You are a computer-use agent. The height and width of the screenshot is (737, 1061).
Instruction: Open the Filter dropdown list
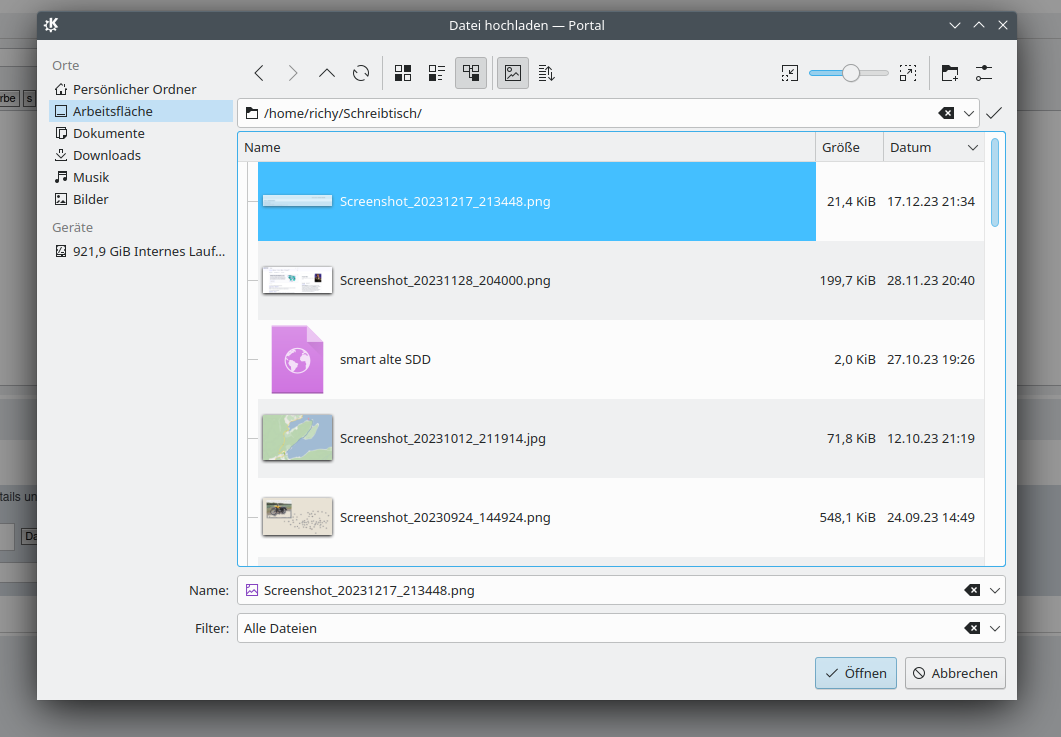point(994,629)
